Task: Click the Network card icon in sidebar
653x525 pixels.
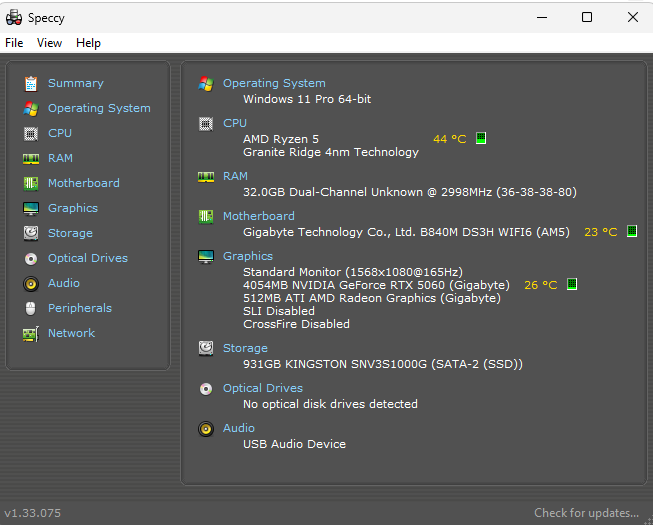Action: click(31, 333)
